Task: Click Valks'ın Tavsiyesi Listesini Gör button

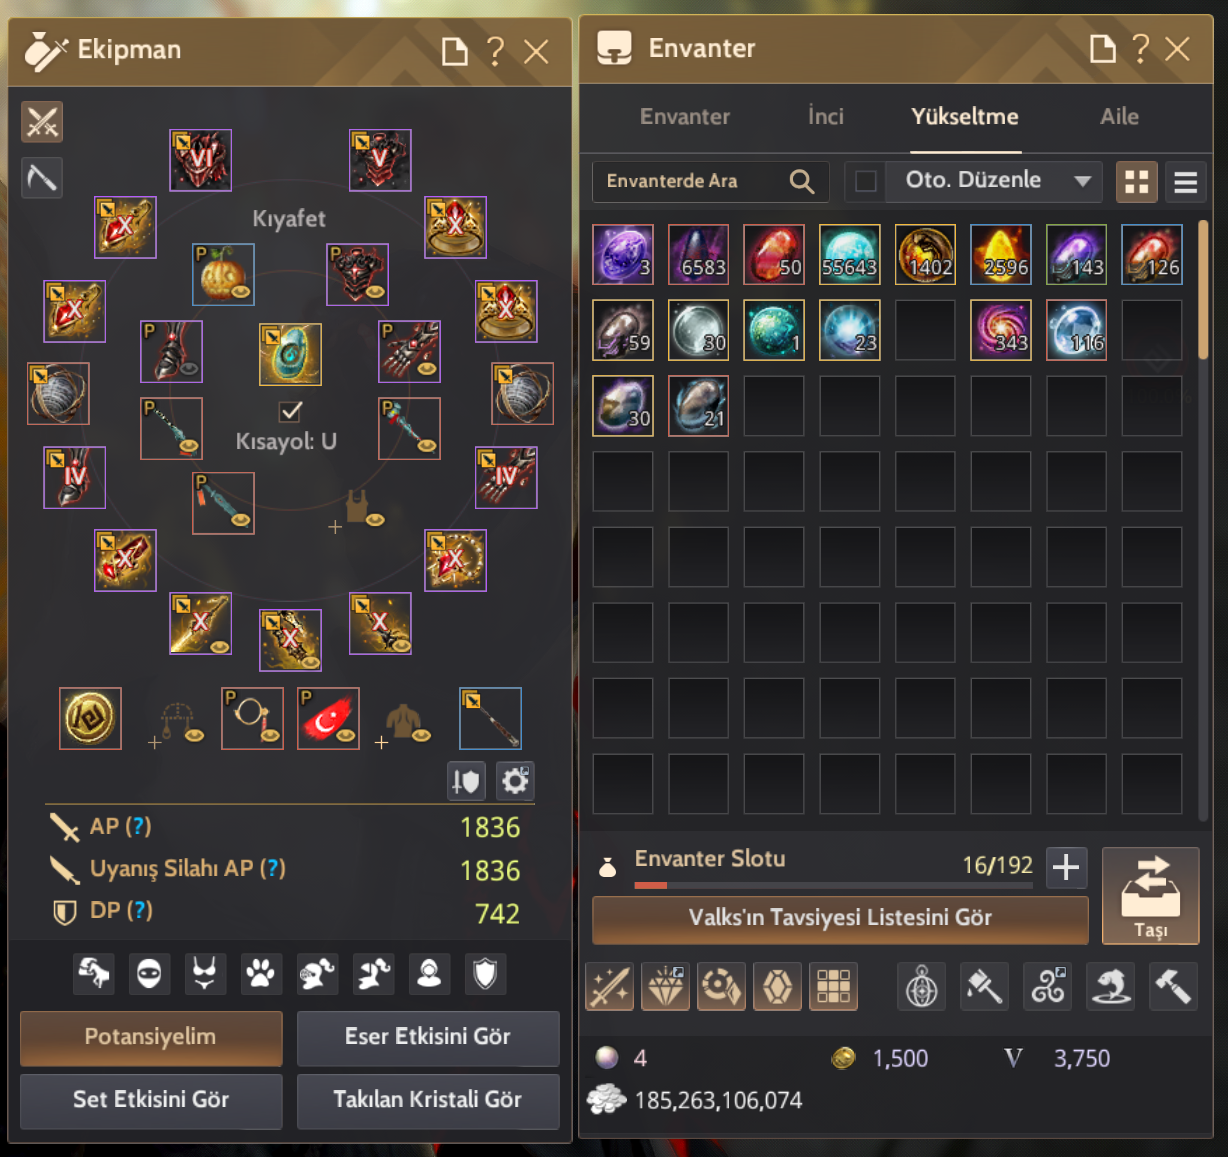Action: [840, 919]
